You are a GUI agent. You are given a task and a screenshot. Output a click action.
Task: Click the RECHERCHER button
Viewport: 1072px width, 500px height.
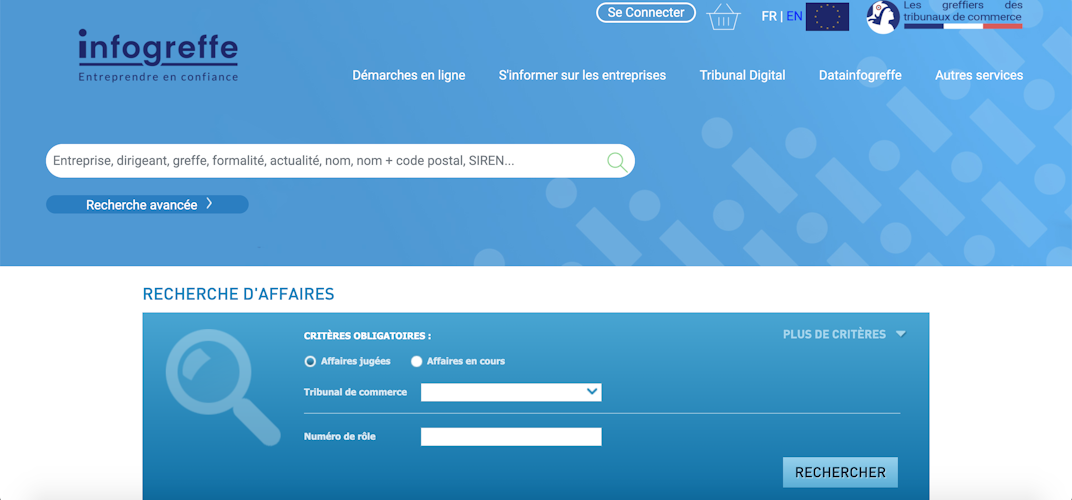pos(840,472)
